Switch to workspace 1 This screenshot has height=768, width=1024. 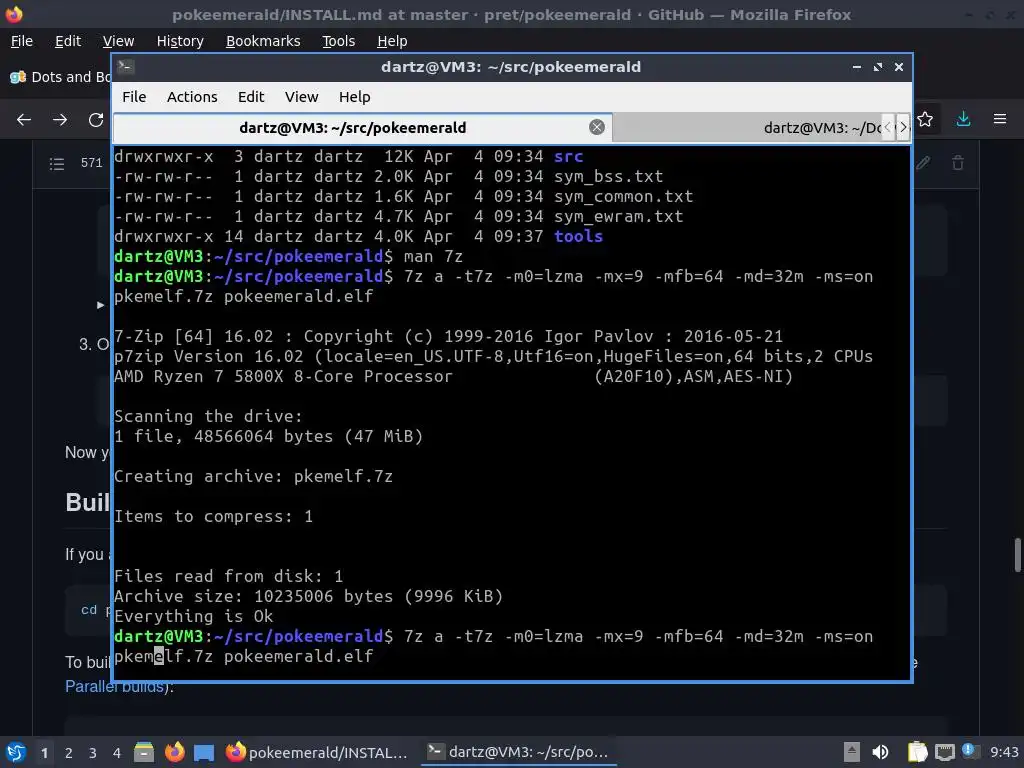point(44,753)
